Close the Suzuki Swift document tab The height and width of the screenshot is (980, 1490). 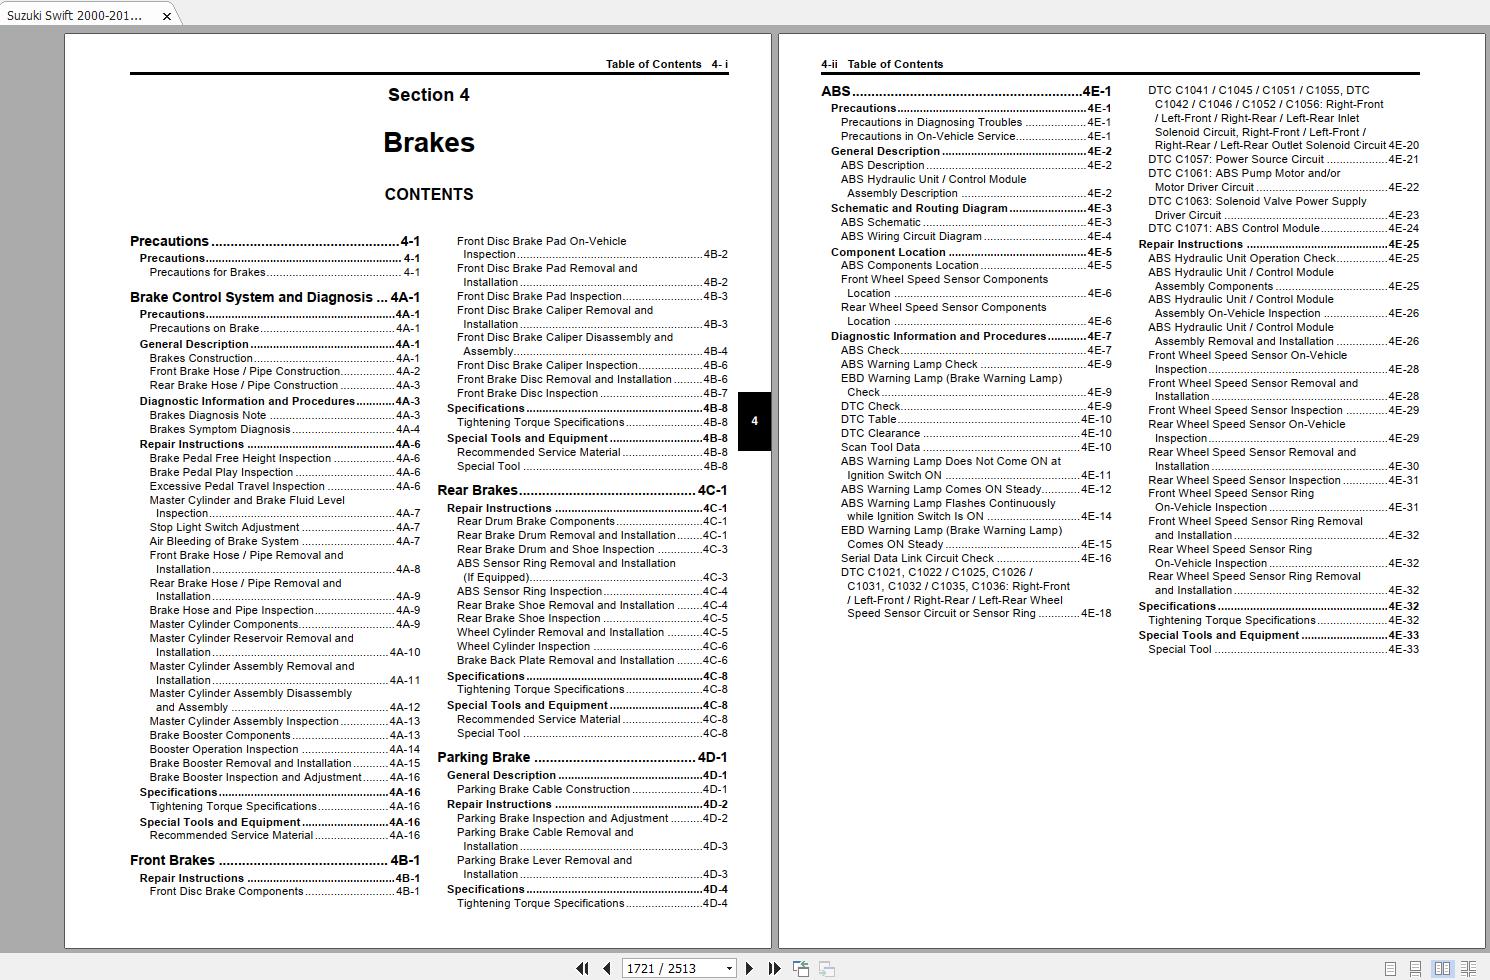[165, 15]
